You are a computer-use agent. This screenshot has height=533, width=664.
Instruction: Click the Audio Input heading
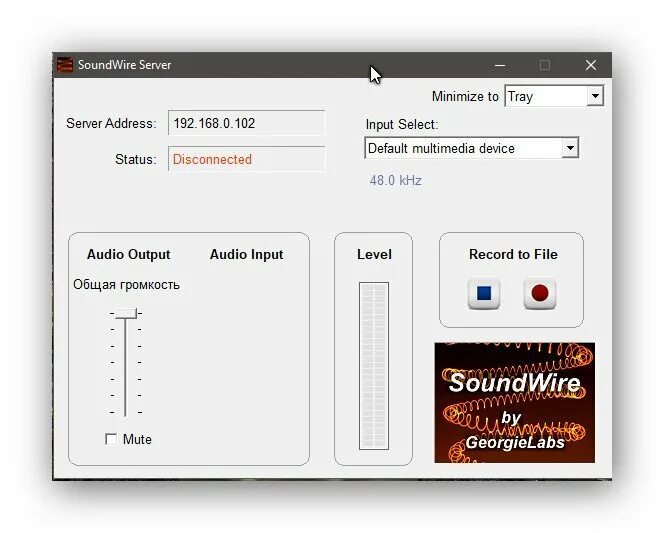pyautogui.click(x=246, y=254)
